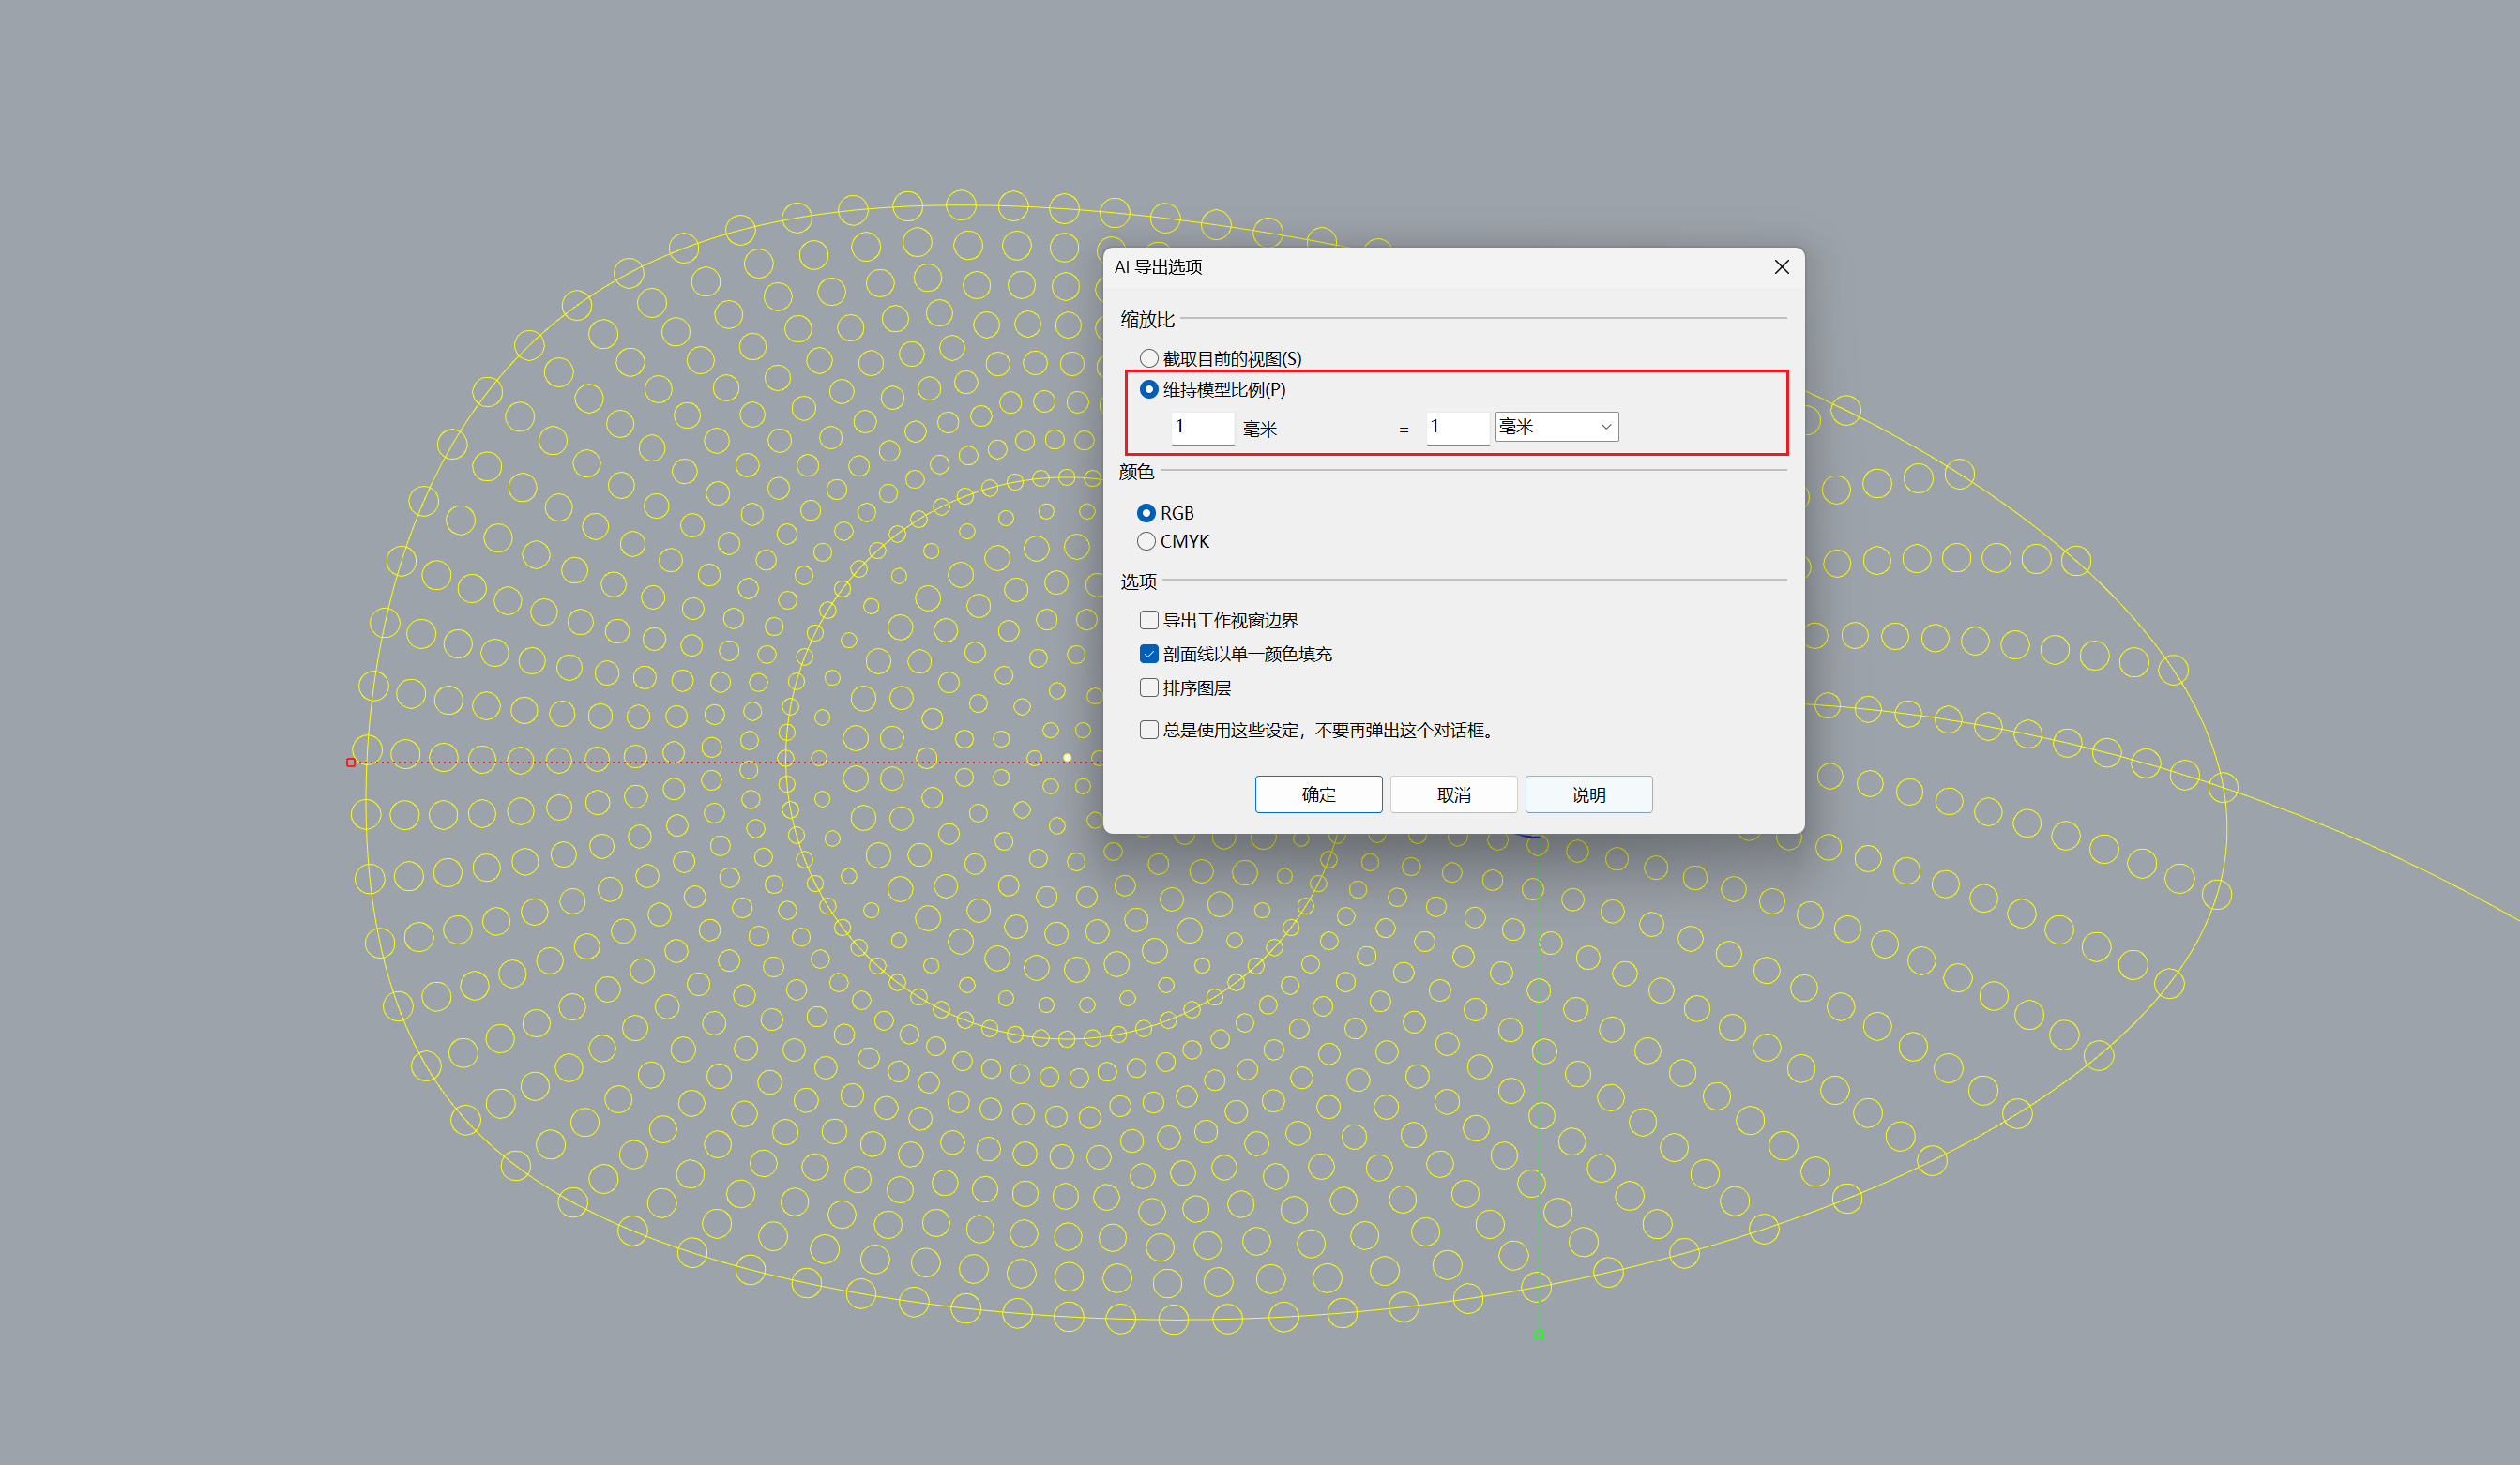
Task: Tick the 排序图层 checkbox
Action: pos(1149,688)
